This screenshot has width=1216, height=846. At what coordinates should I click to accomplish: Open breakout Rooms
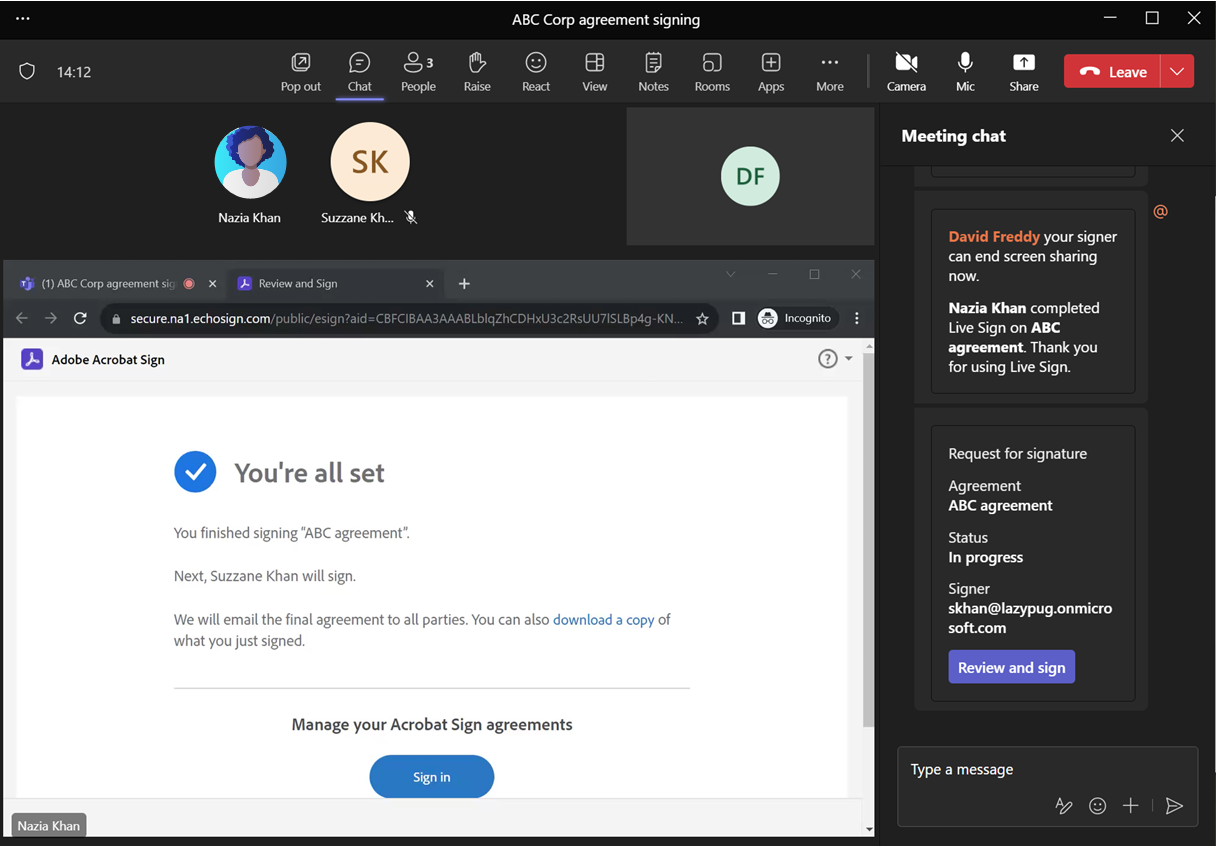click(712, 70)
